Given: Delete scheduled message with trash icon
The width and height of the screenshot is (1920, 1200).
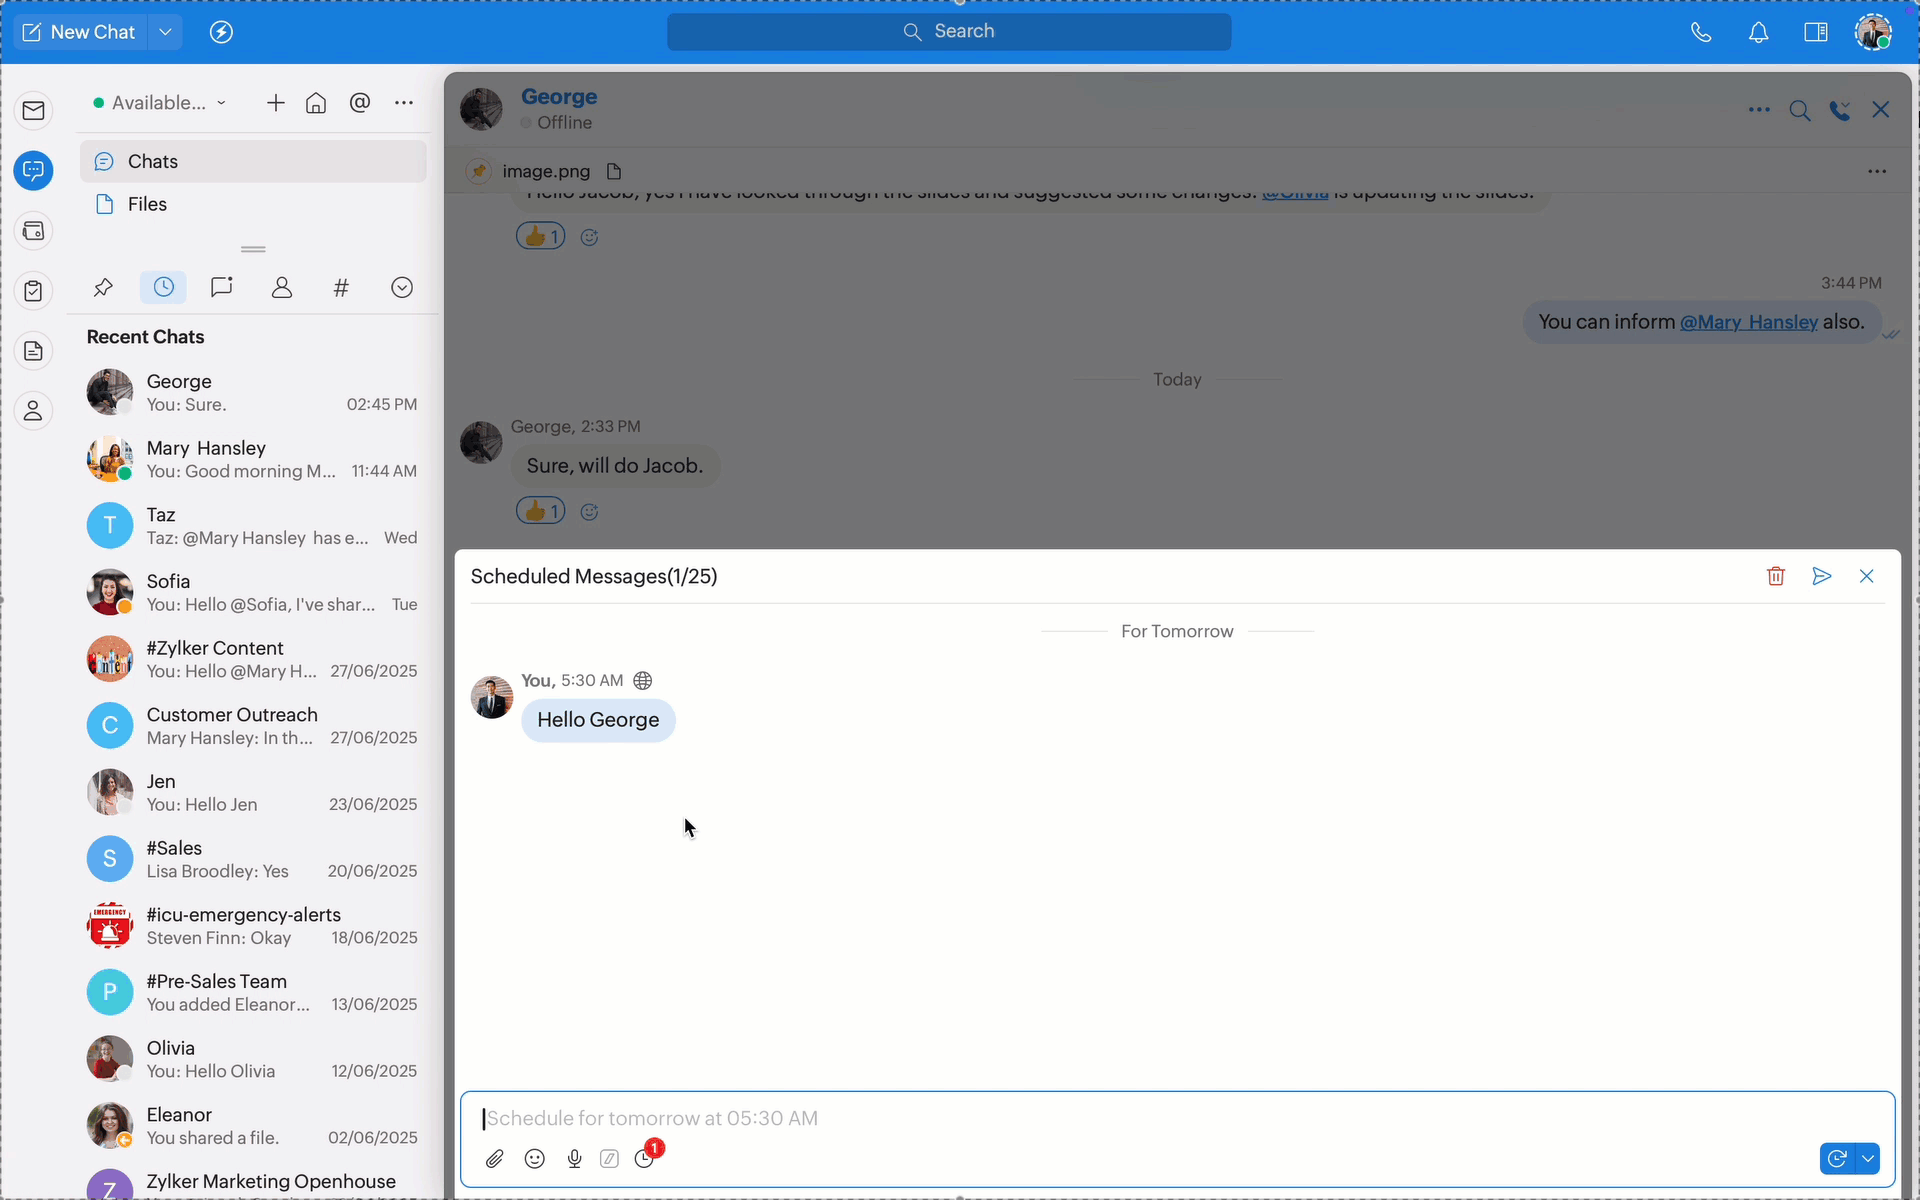Looking at the screenshot, I should tap(1776, 576).
